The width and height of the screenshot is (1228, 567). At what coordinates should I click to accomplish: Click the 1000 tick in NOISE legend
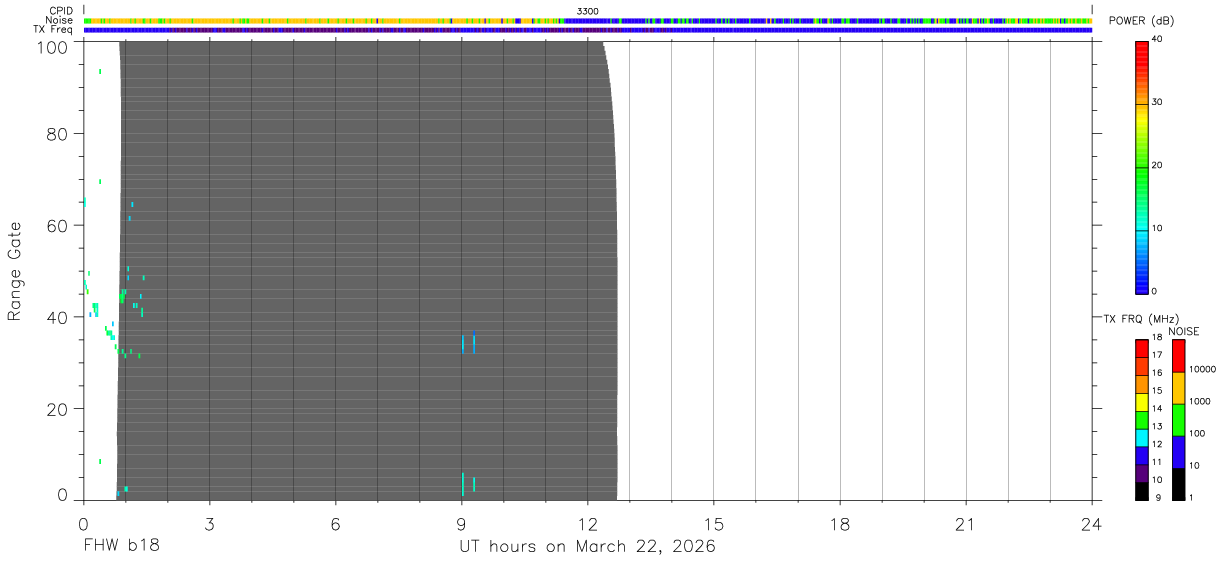click(x=1200, y=401)
